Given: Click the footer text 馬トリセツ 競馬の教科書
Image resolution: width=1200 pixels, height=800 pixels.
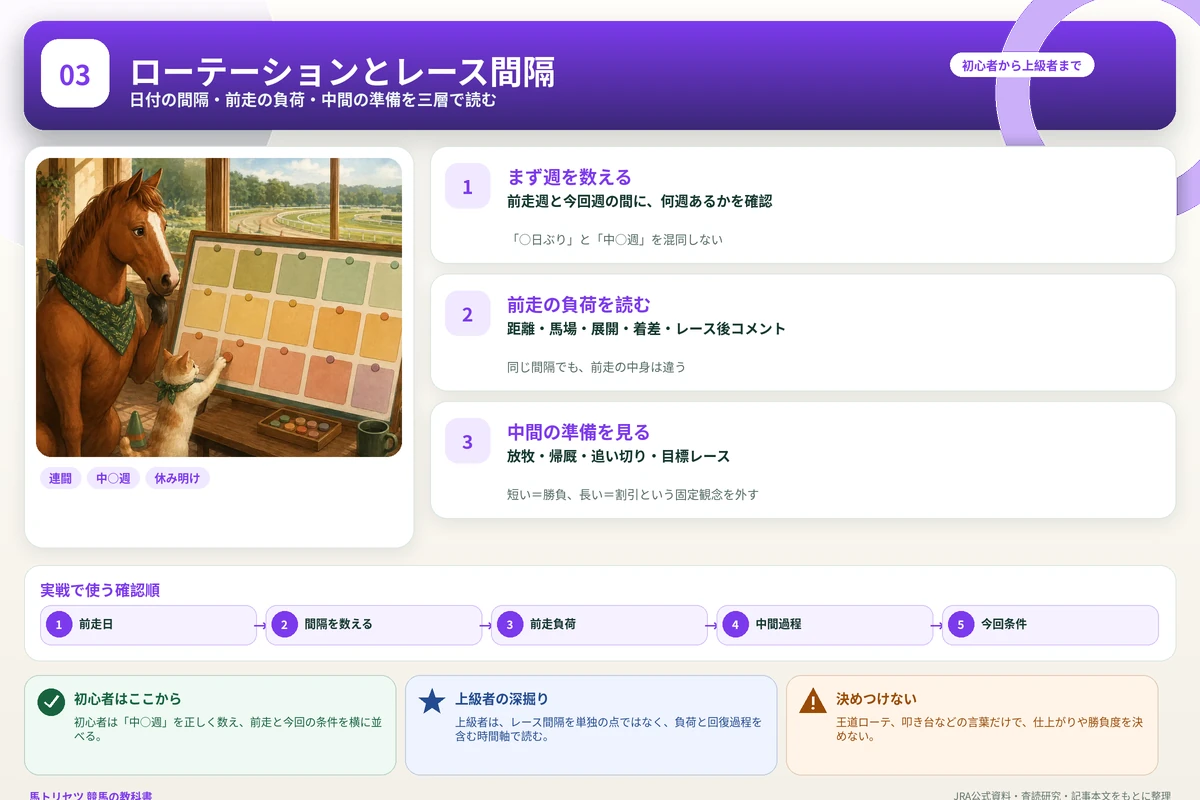Looking at the screenshot, I should 90,795.
